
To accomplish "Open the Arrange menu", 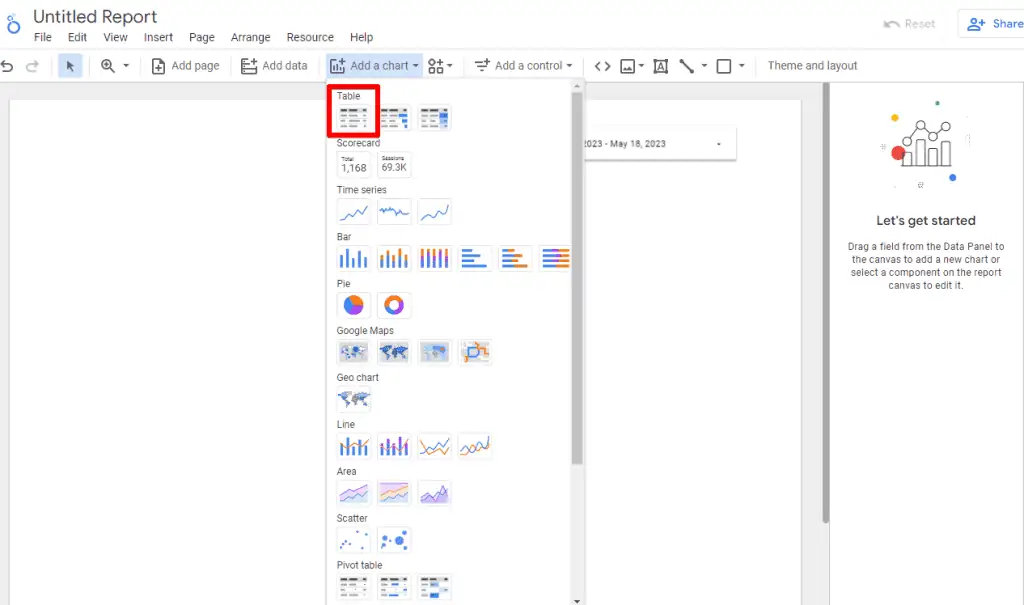I will pos(250,37).
